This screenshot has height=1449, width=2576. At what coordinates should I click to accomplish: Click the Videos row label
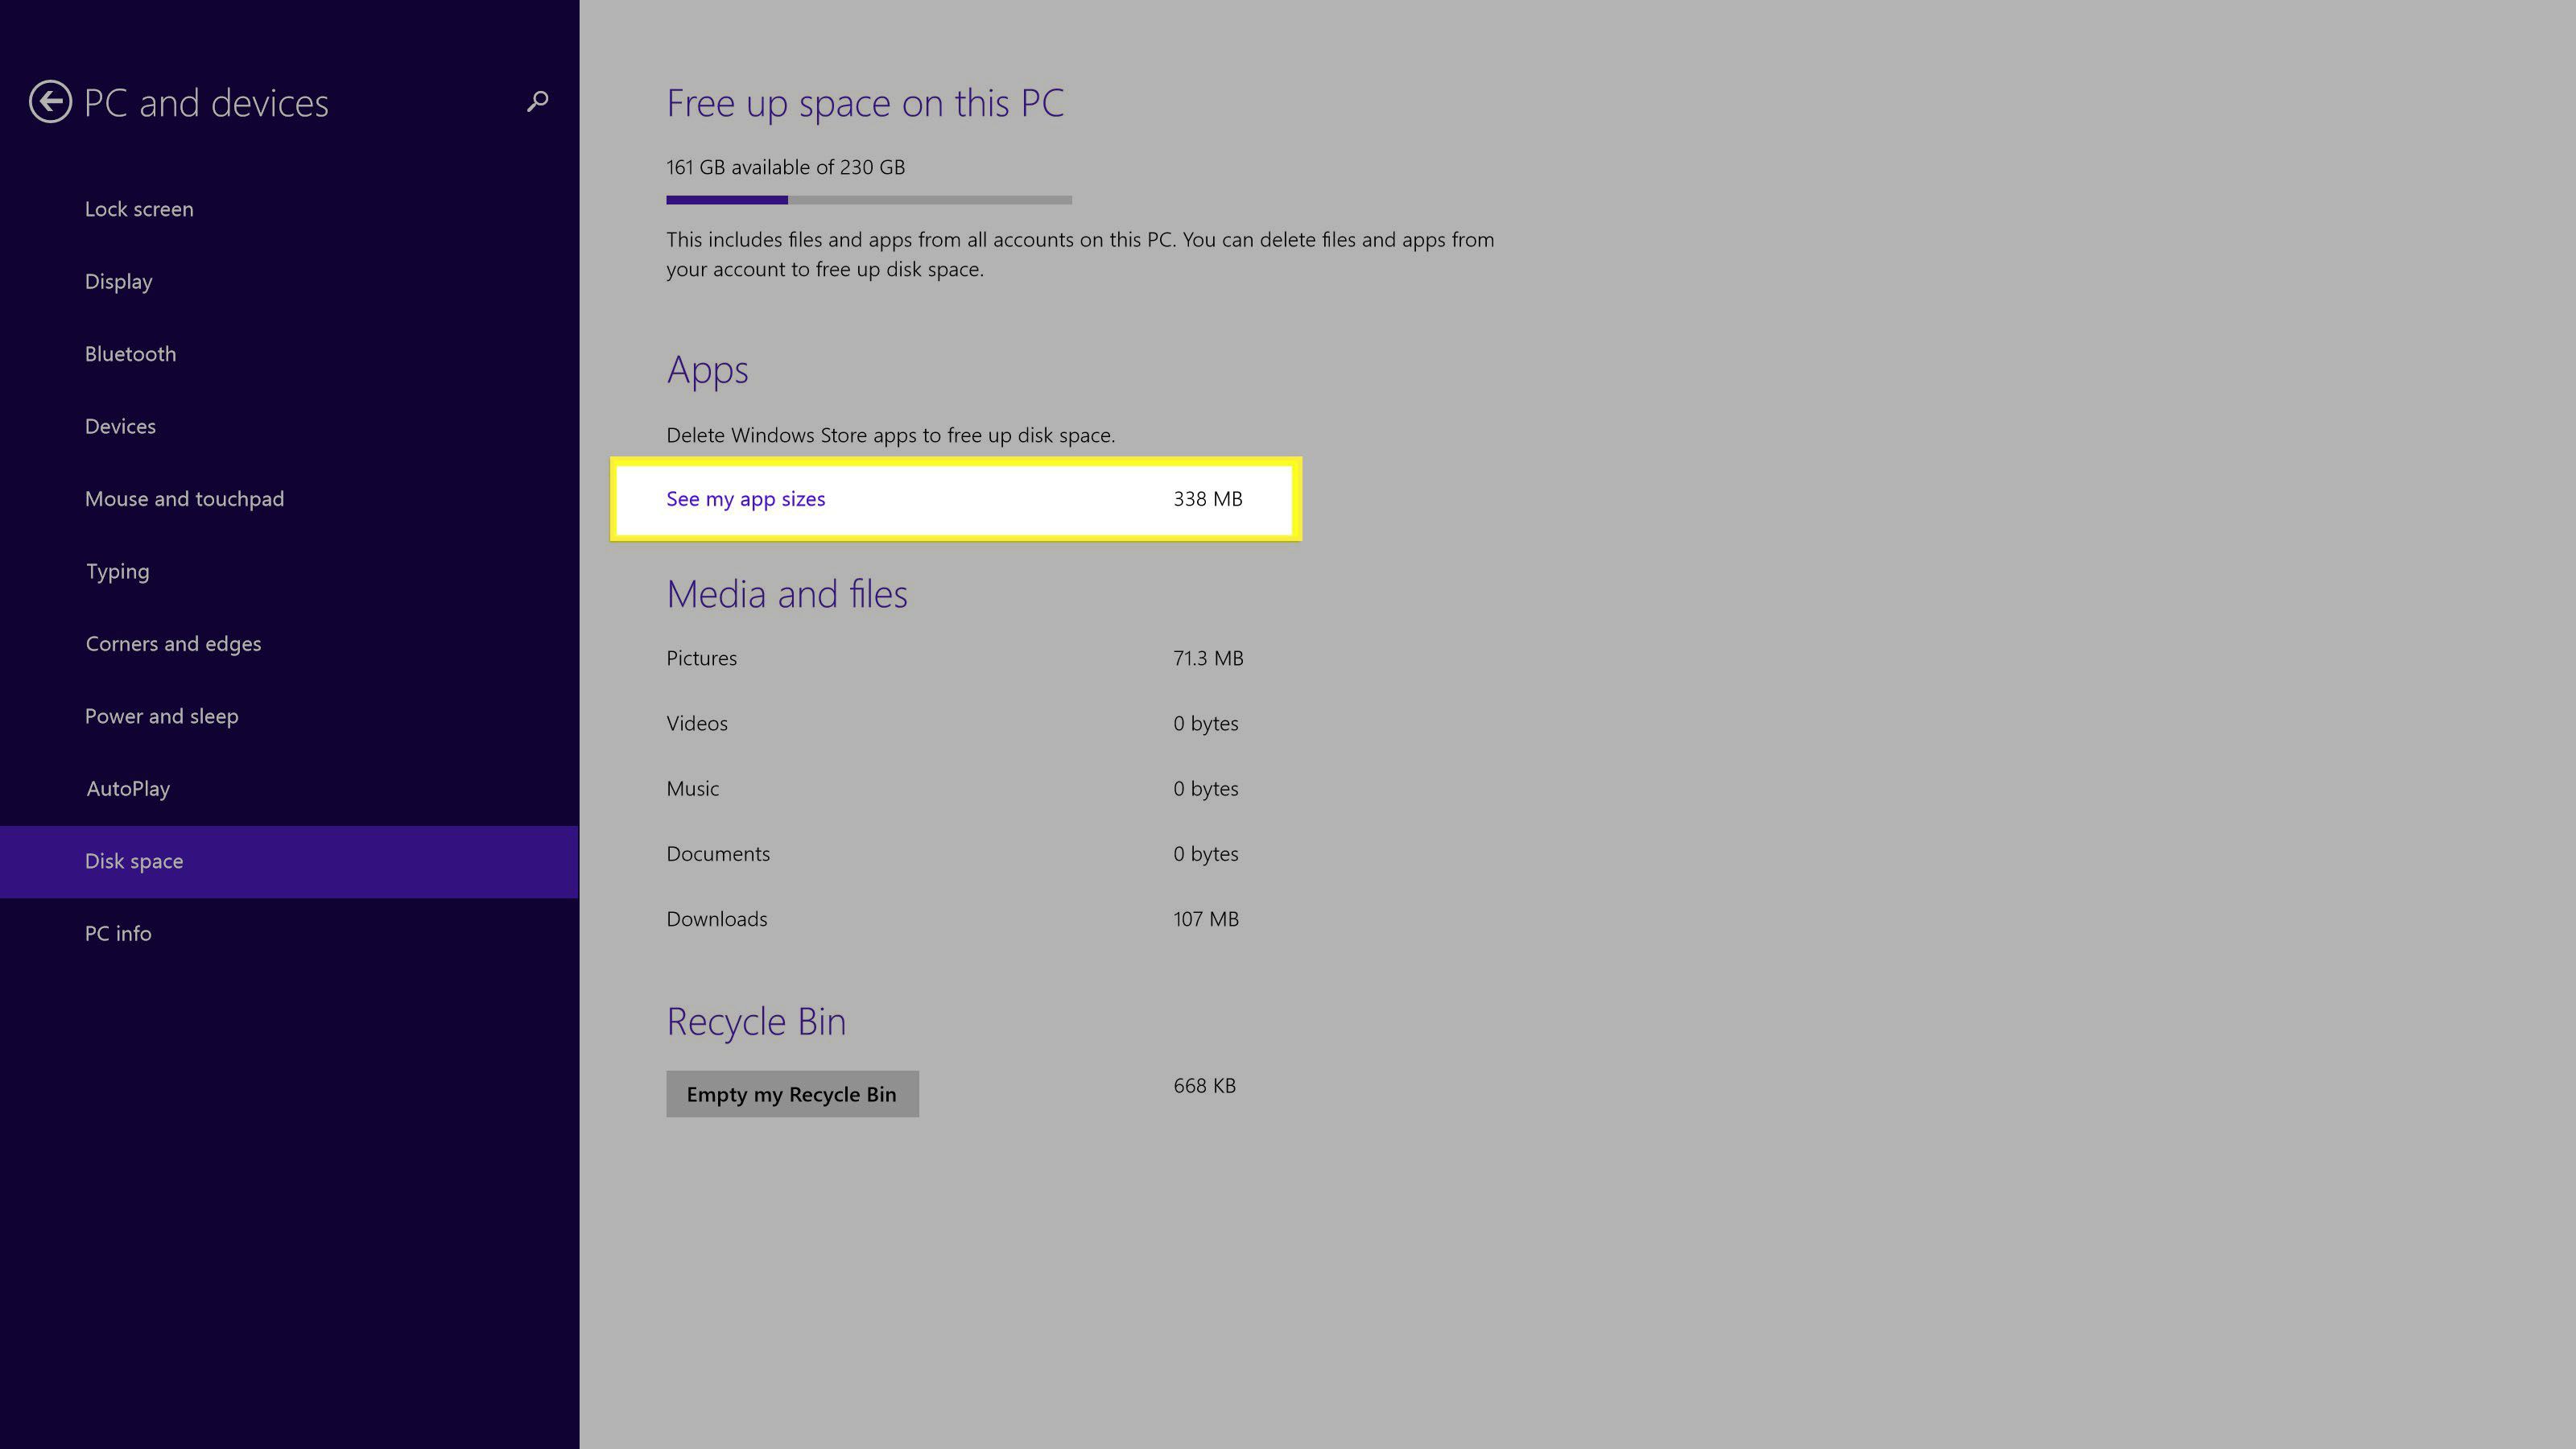point(697,723)
